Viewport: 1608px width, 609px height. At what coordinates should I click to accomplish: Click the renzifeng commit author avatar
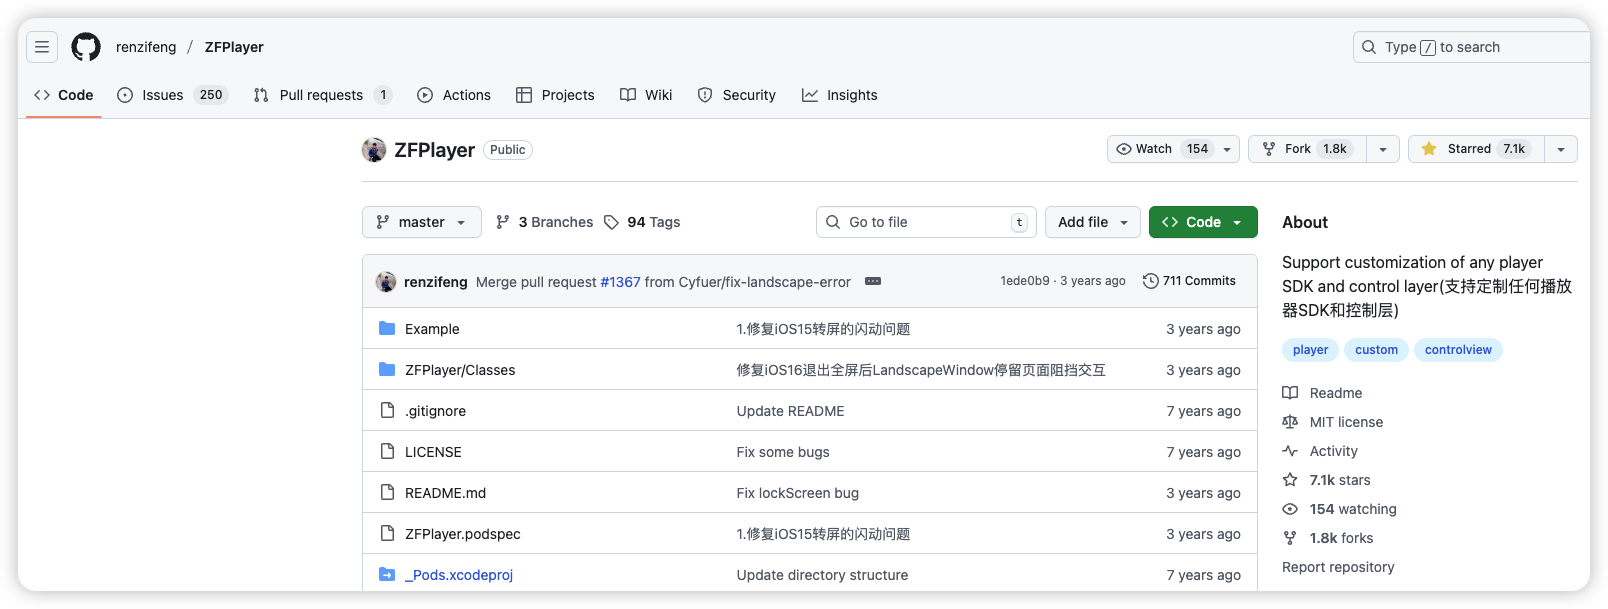pyautogui.click(x=386, y=282)
